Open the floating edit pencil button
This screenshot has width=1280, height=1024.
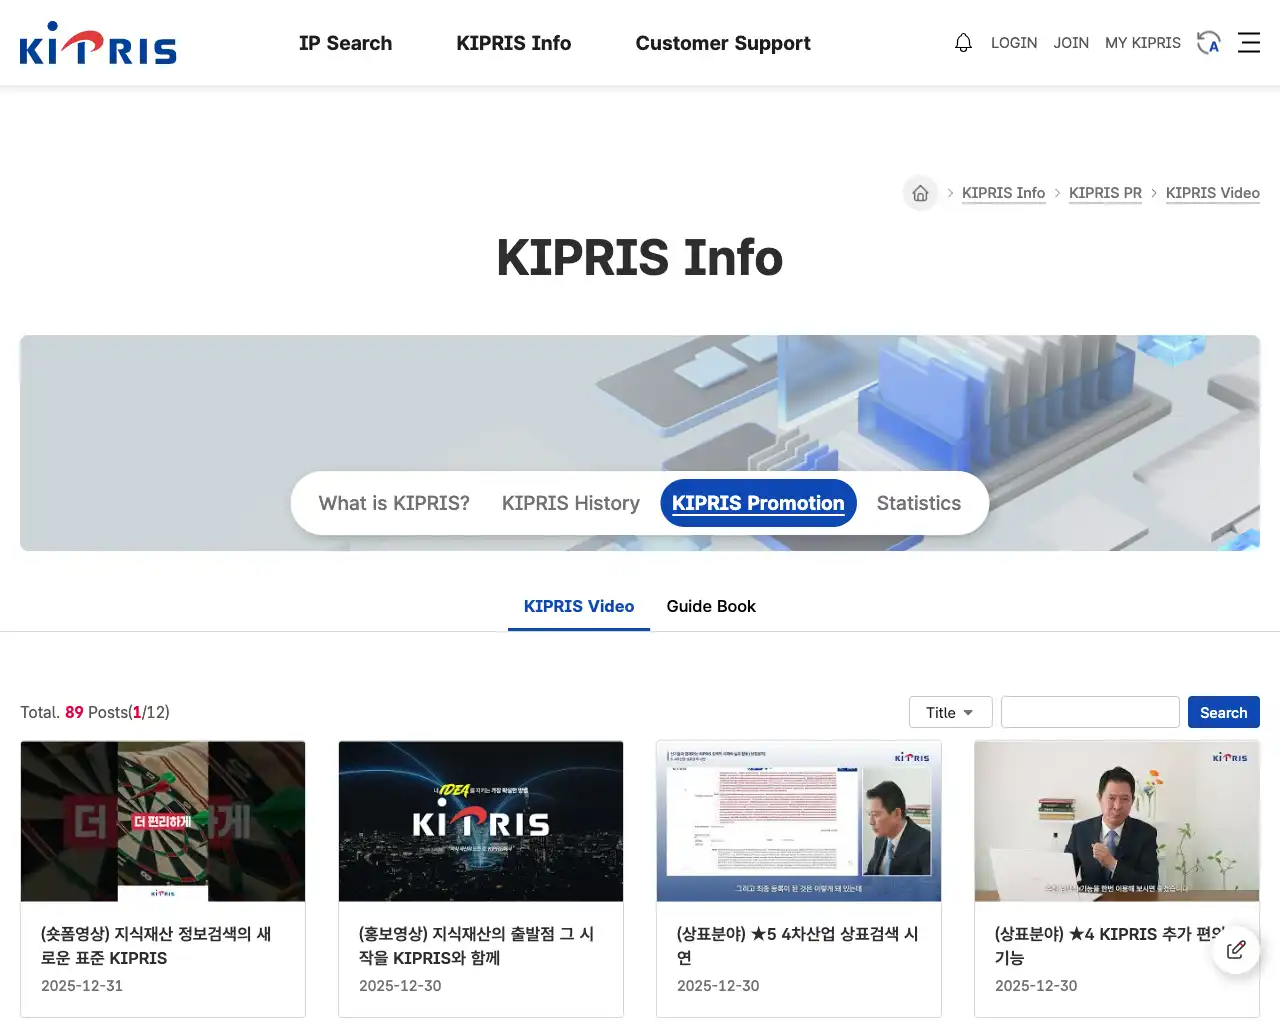[1236, 950]
